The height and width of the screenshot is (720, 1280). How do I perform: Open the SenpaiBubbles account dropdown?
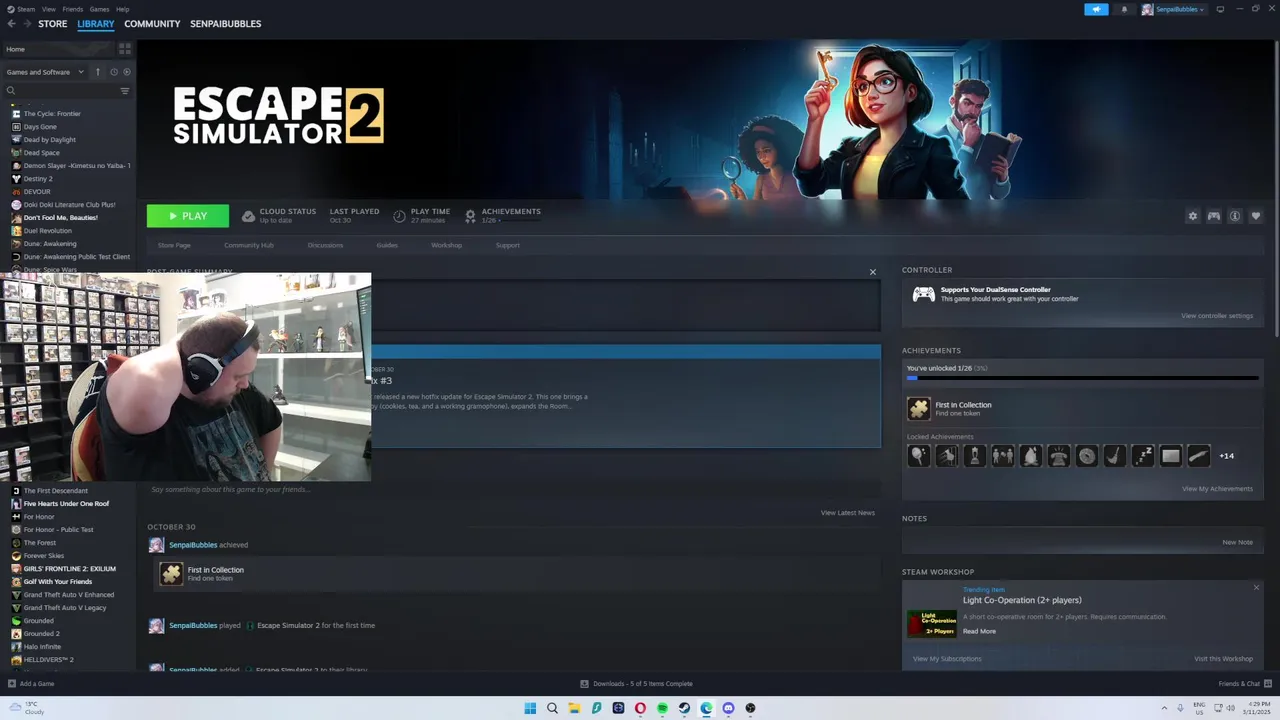1174,9
